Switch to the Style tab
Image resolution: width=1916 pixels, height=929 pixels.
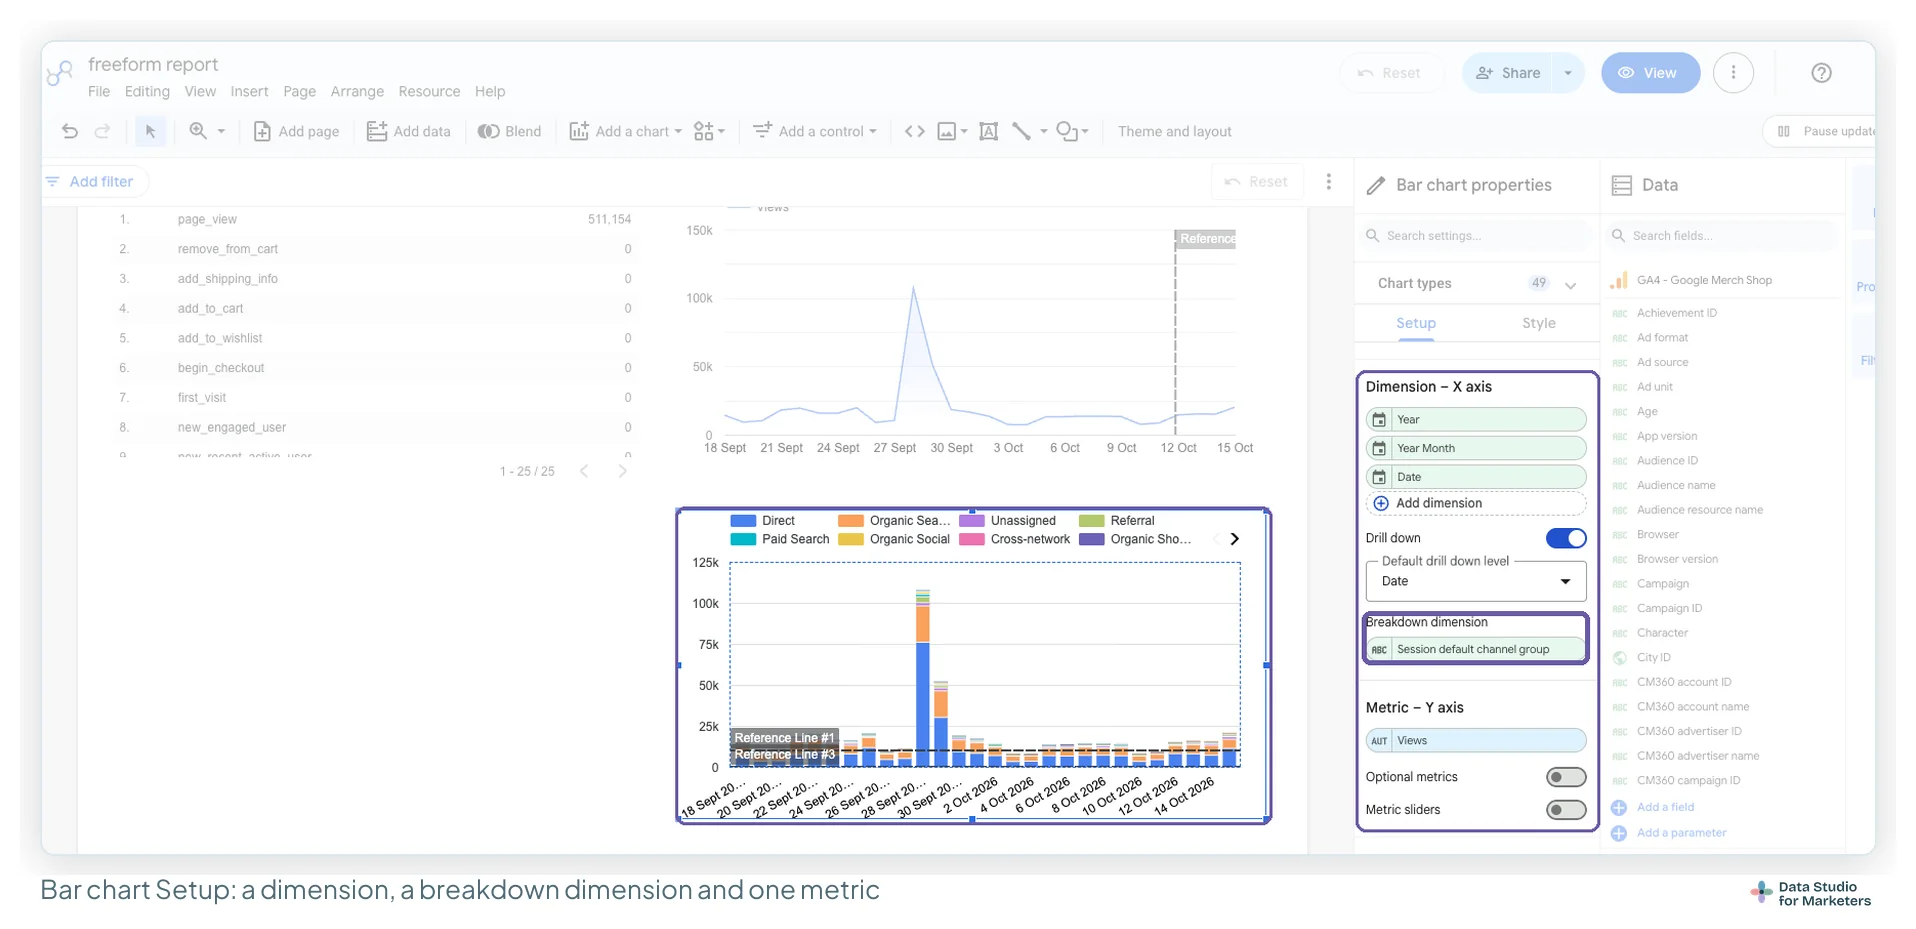point(1538,323)
